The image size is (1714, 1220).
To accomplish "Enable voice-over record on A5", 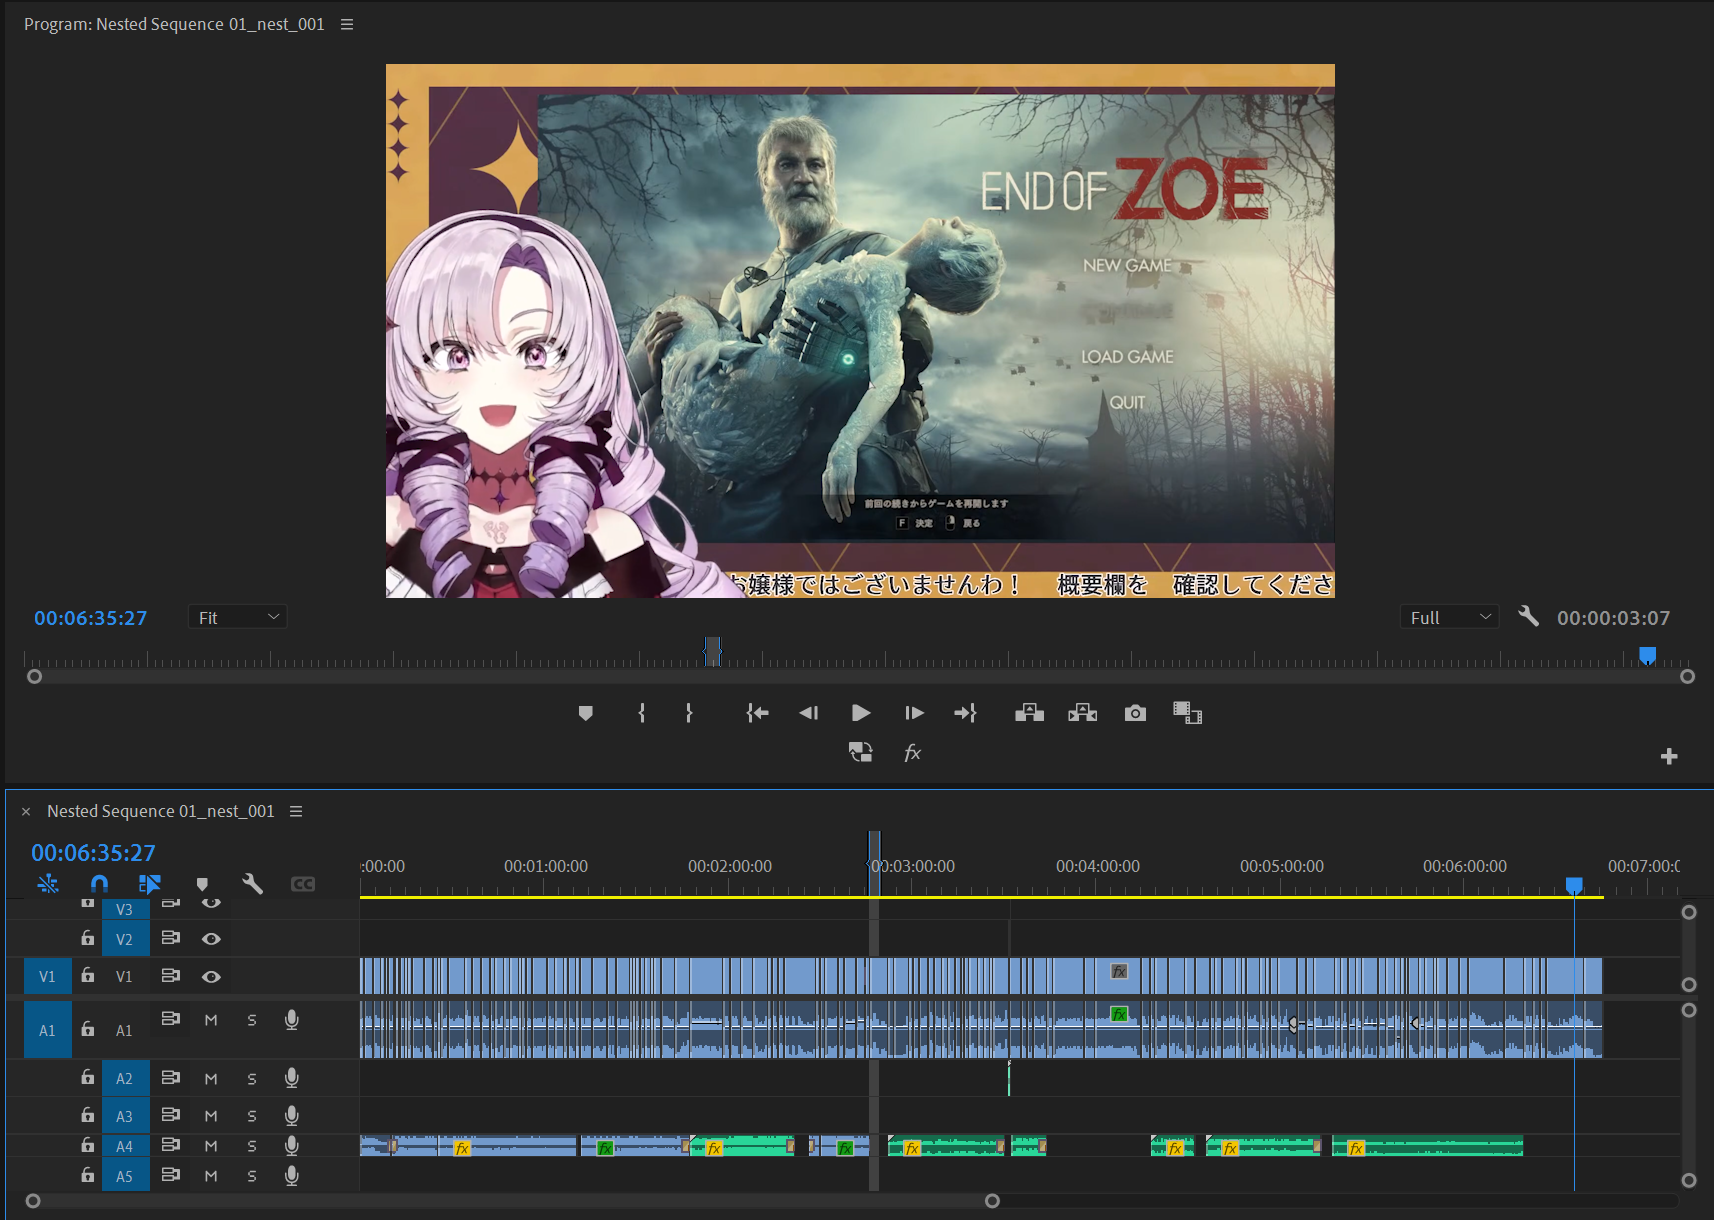I will coord(292,1176).
